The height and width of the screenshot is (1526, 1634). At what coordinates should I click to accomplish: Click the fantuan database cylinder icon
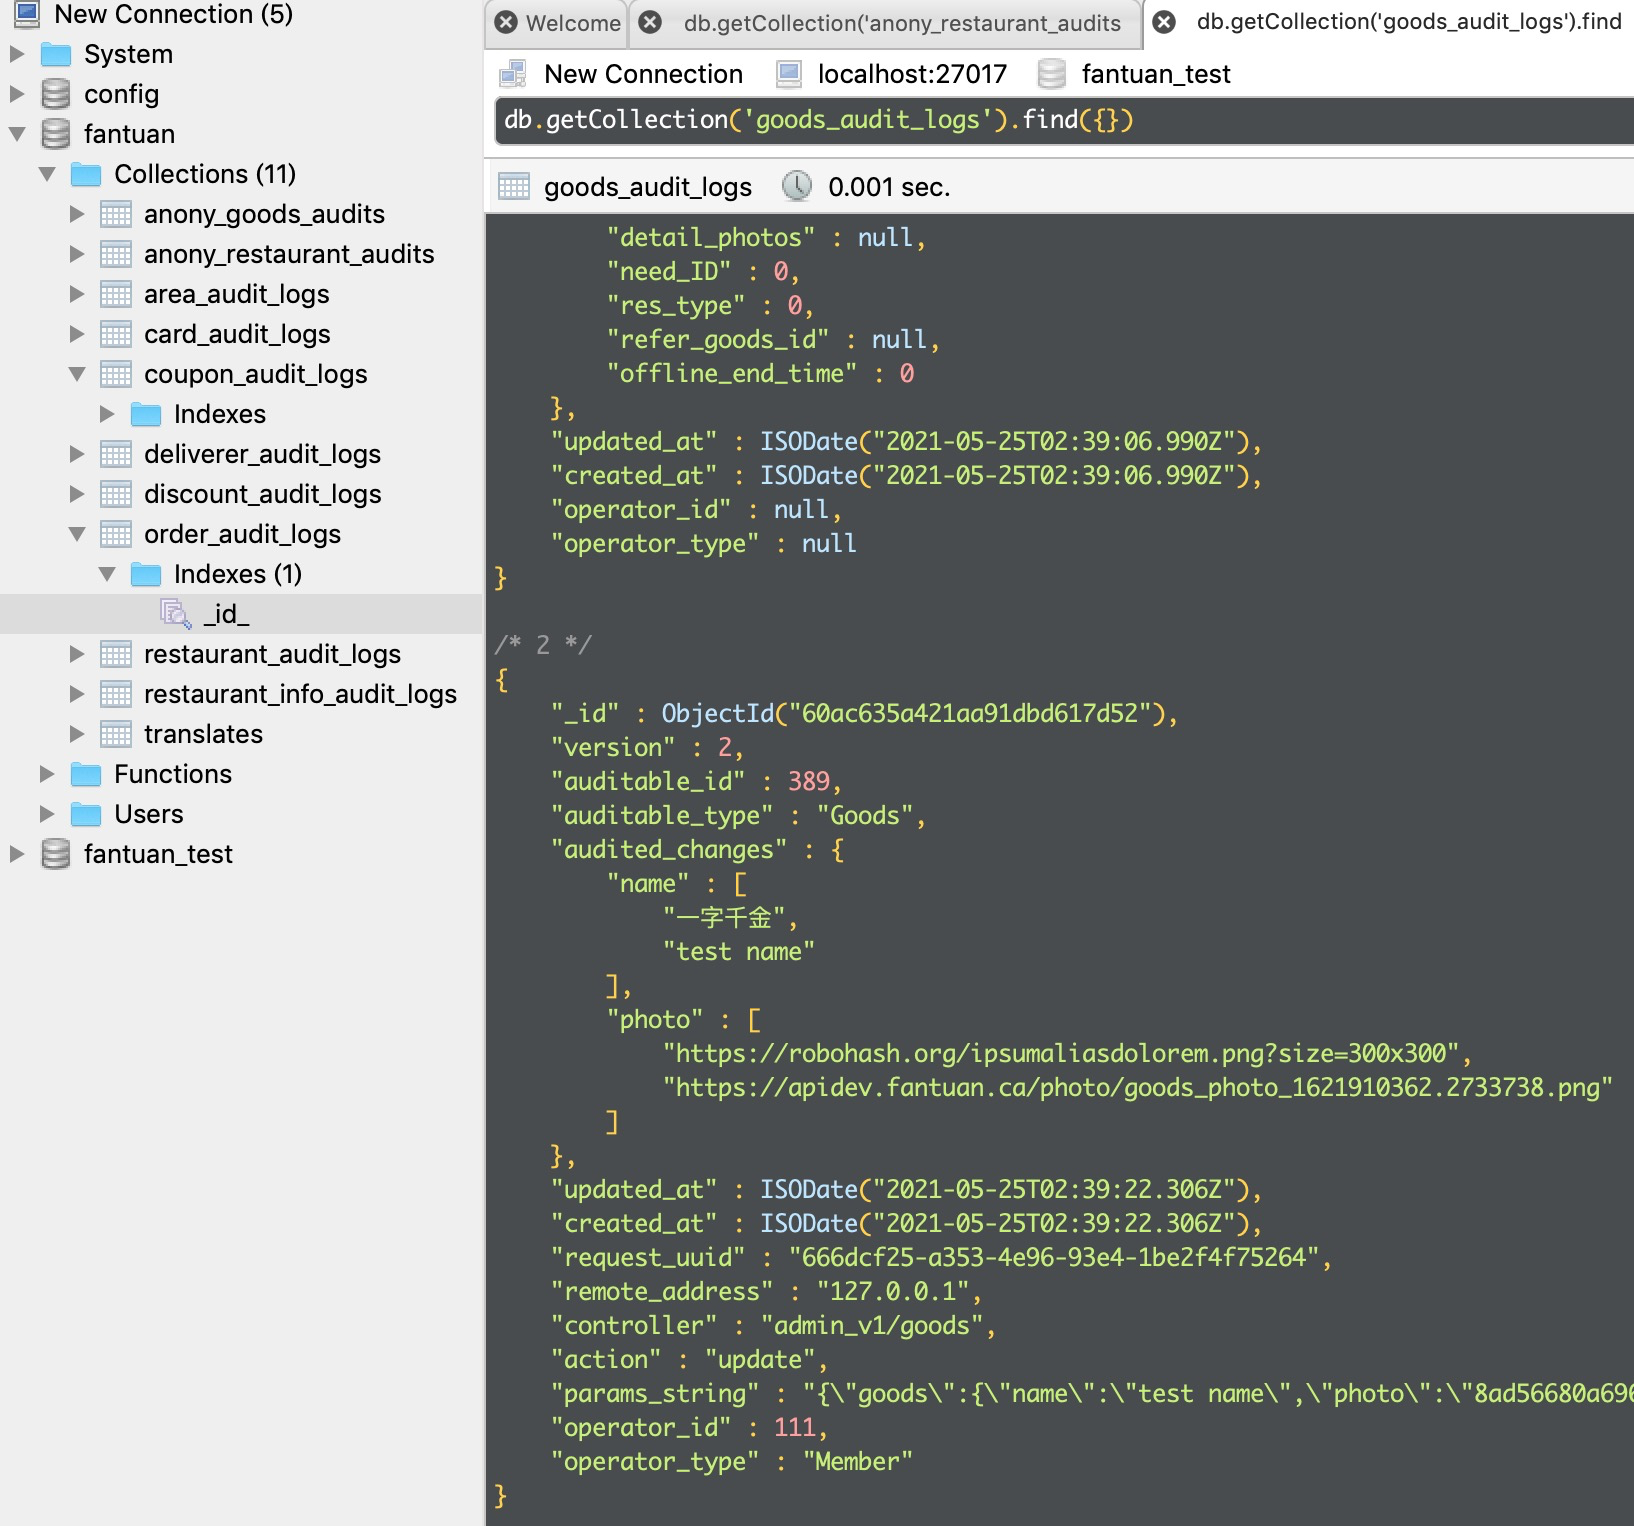(x=56, y=134)
